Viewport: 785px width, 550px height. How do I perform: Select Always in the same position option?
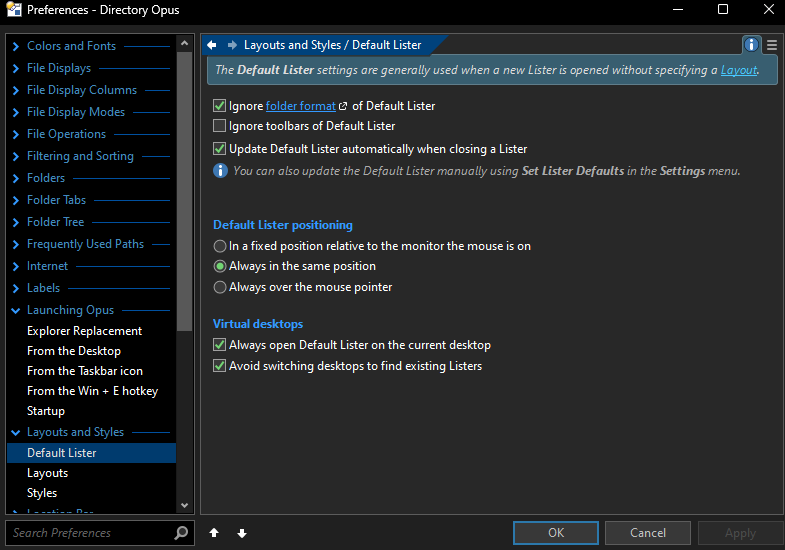coord(220,266)
